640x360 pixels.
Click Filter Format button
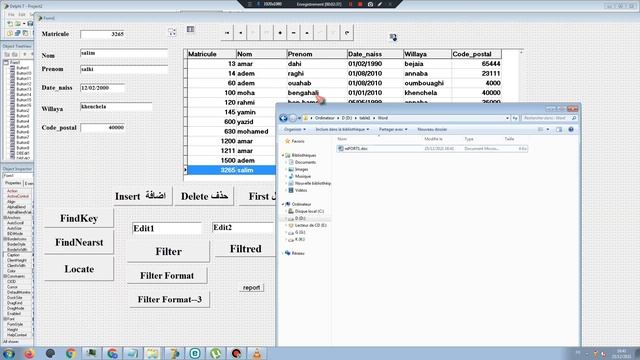click(x=167, y=276)
